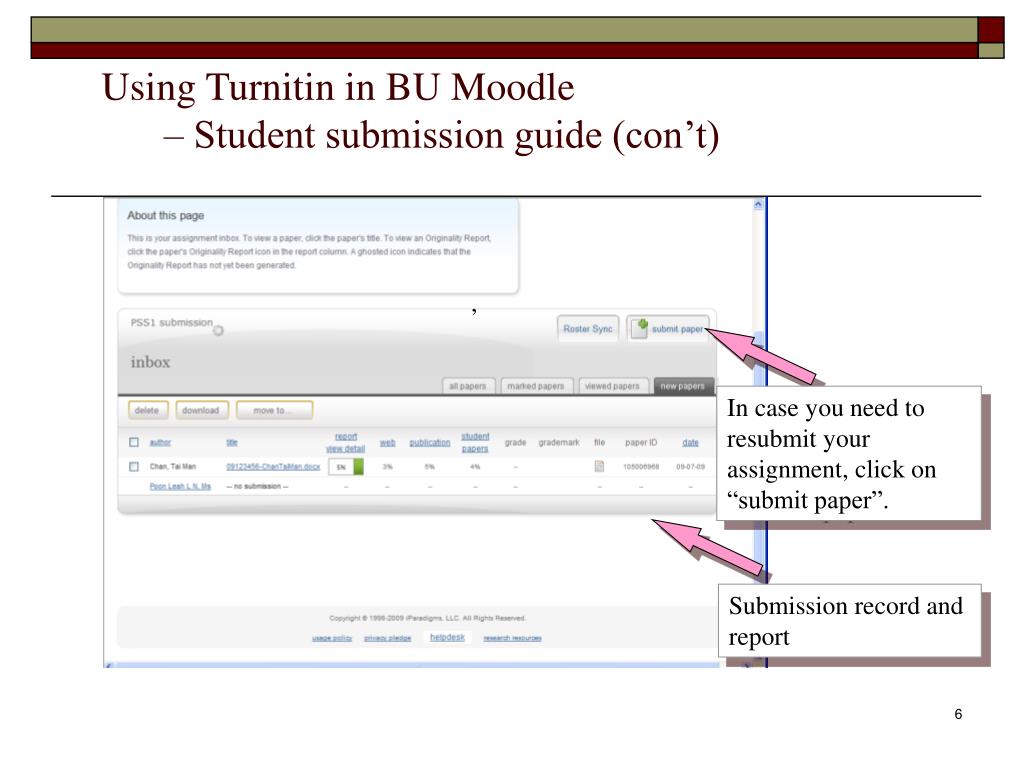Viewport: 1024px width, 768px height.
Task: Tick the checkbox for Chan, Tai Man
Action: click(134, 466)
